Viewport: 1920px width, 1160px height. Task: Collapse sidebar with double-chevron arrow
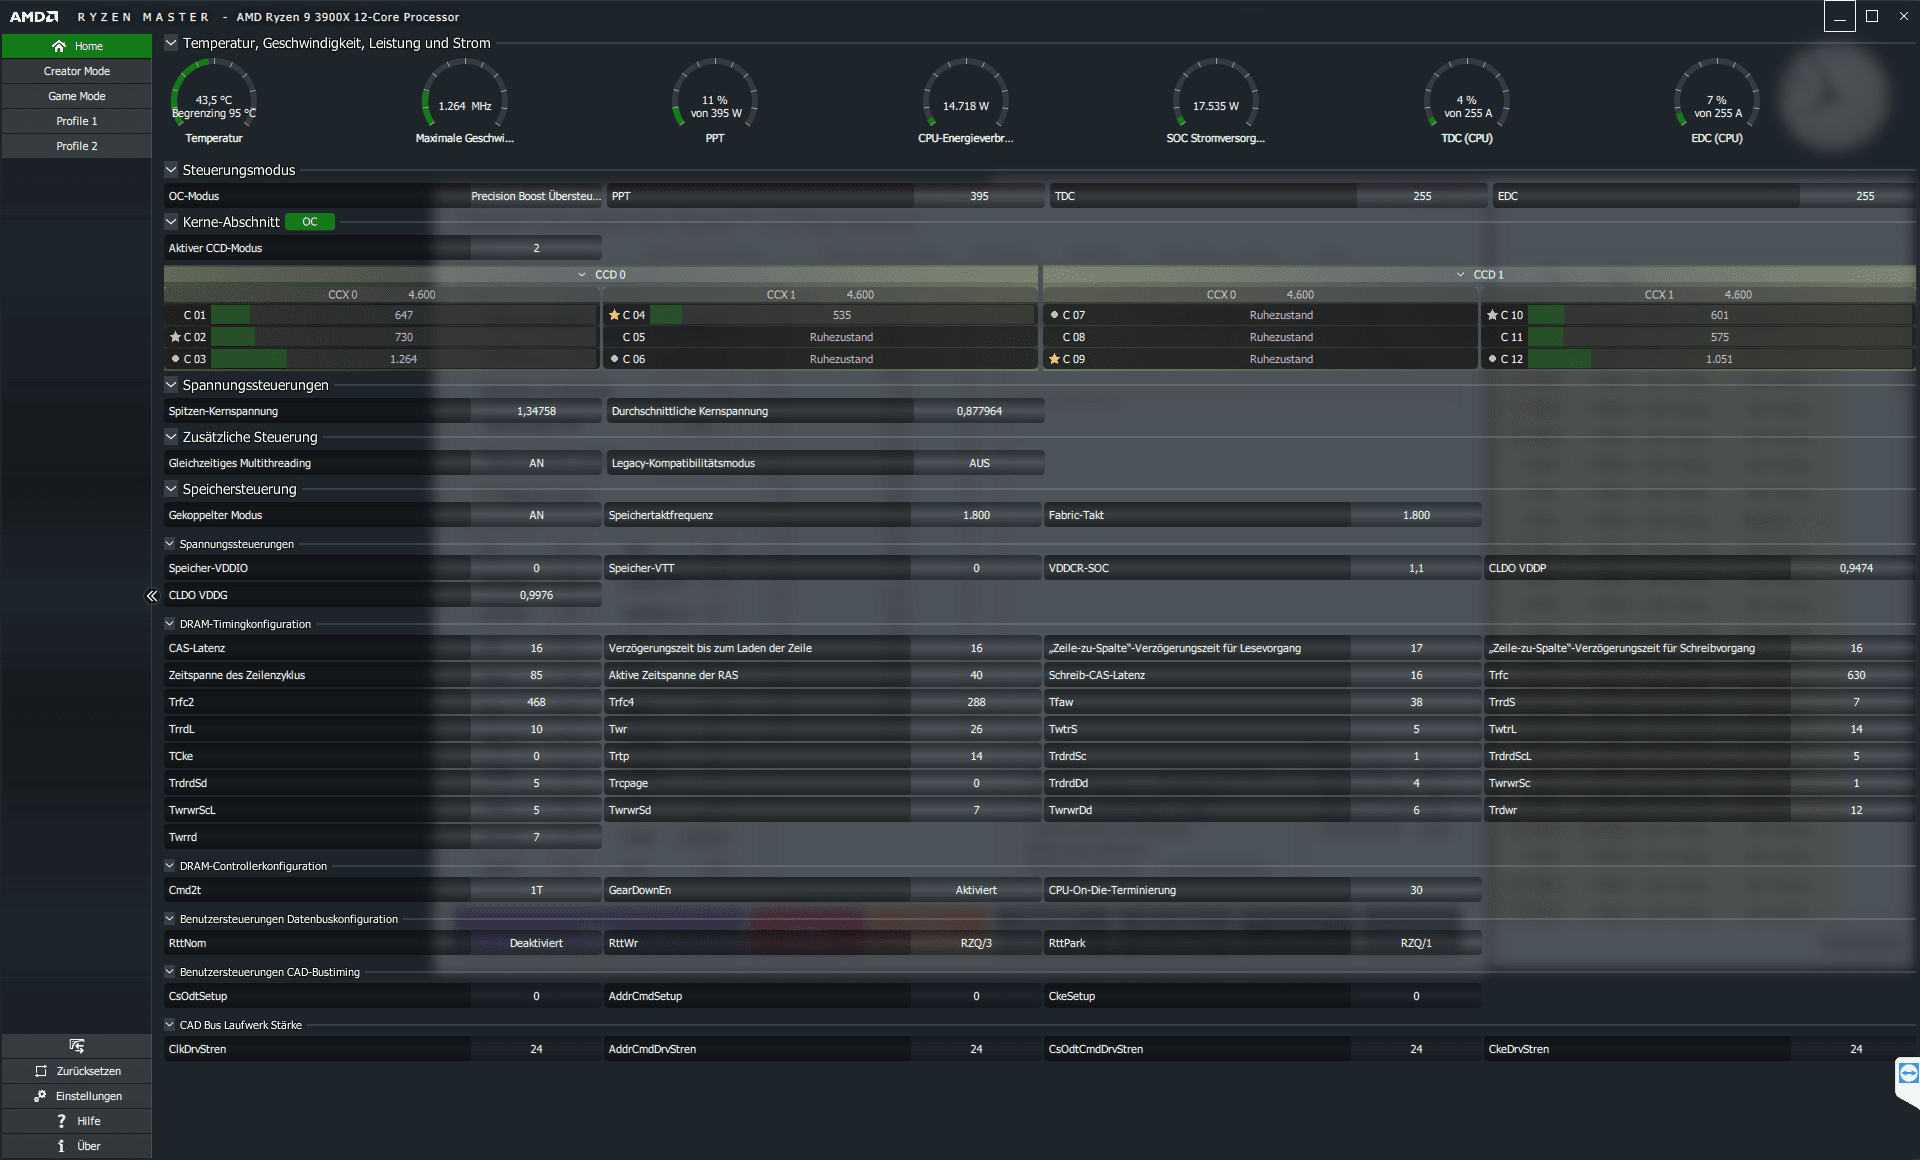pyautogui.click(x=152, y=596)
